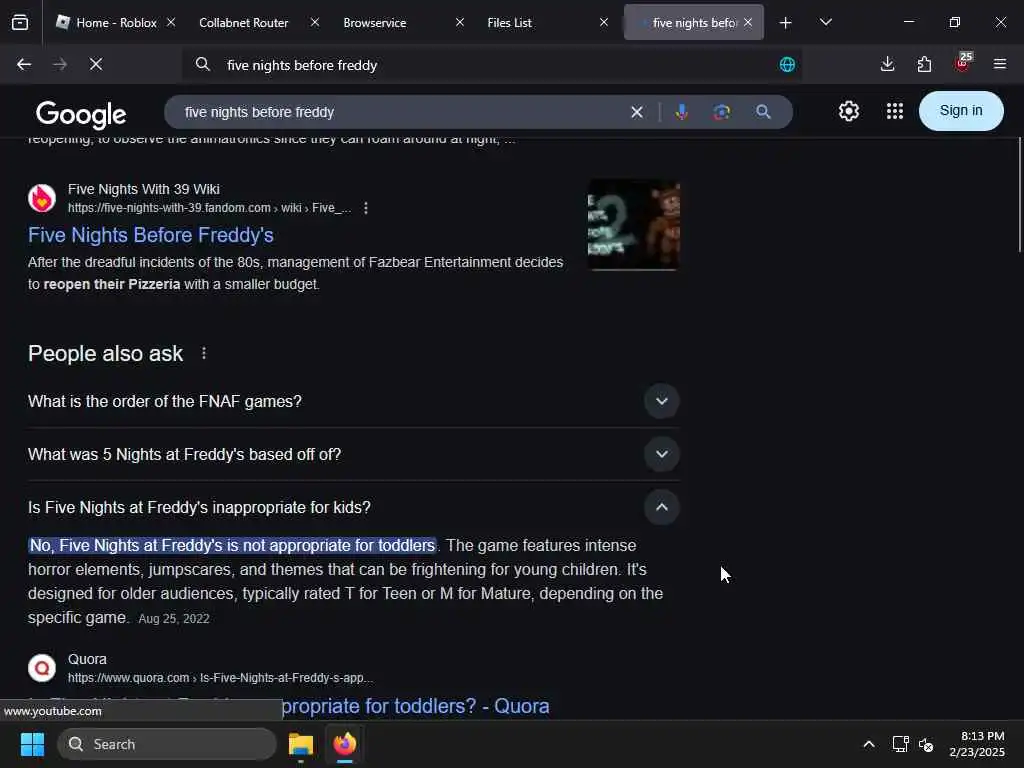Open the extension with 25 badge

[x=962, y=63]
